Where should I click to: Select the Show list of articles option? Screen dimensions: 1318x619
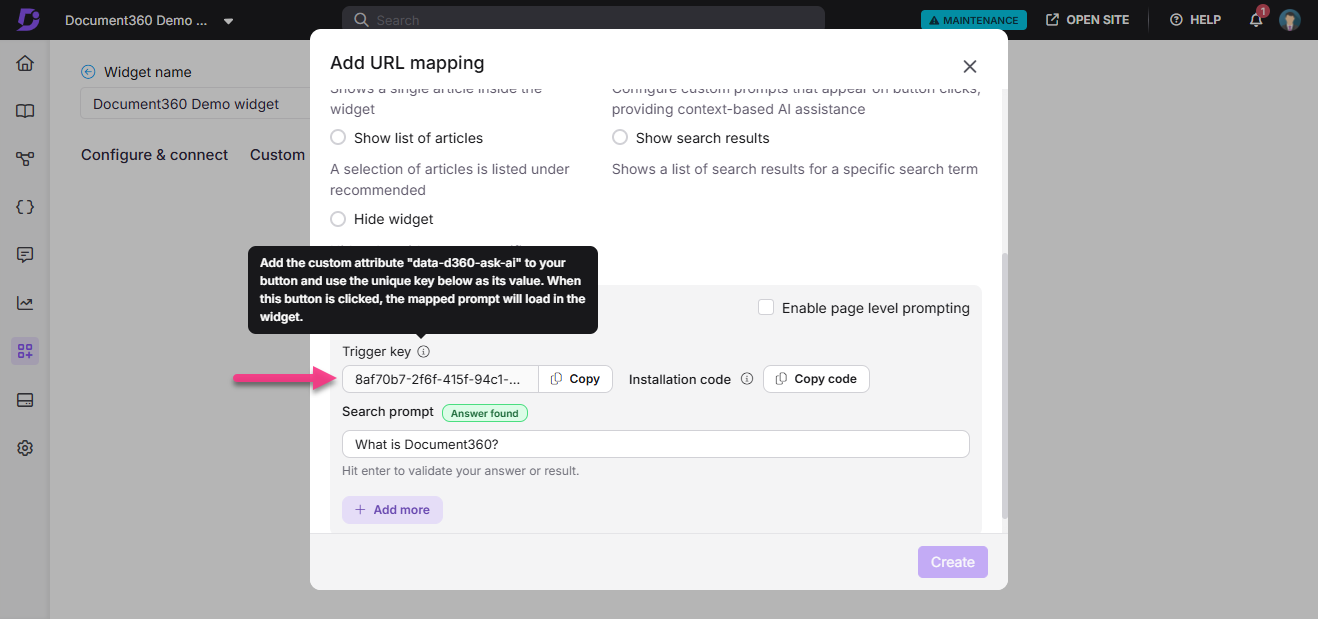[339, 138]
